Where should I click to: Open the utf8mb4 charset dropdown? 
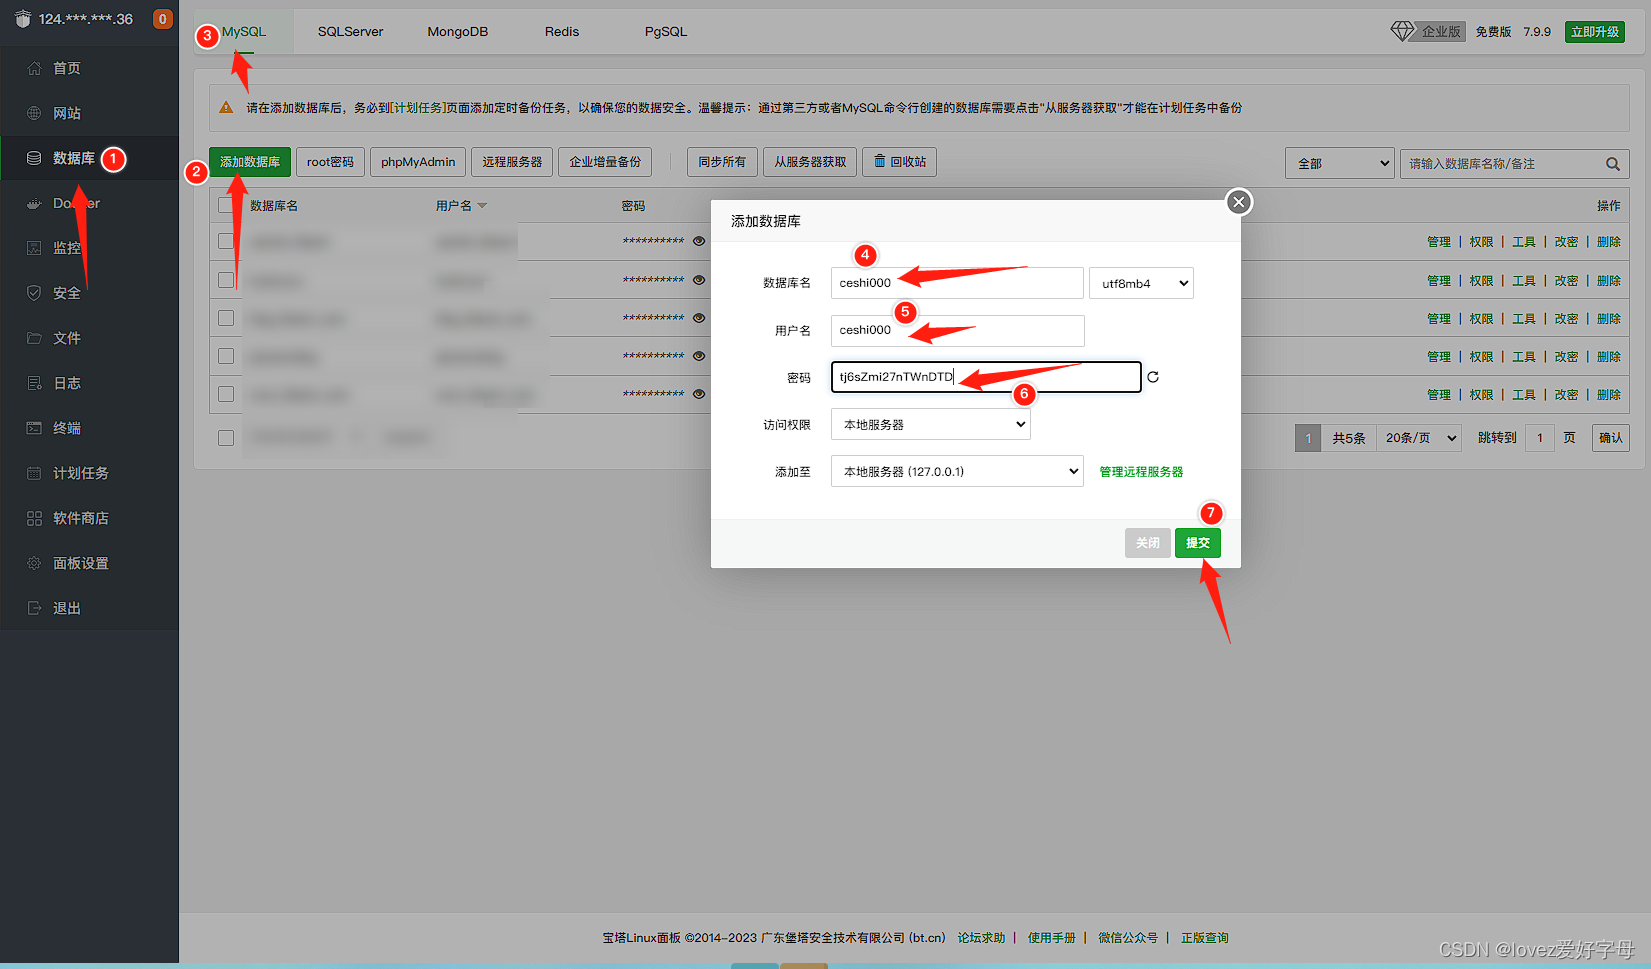coord(1141,283)
